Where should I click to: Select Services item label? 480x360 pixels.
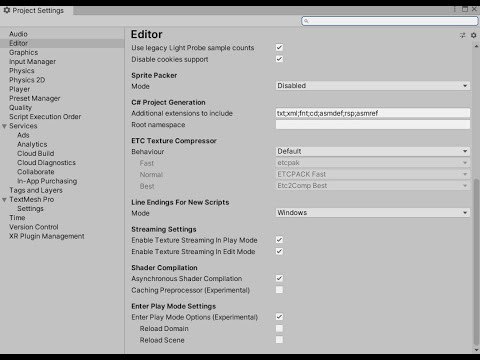(23, 126)
